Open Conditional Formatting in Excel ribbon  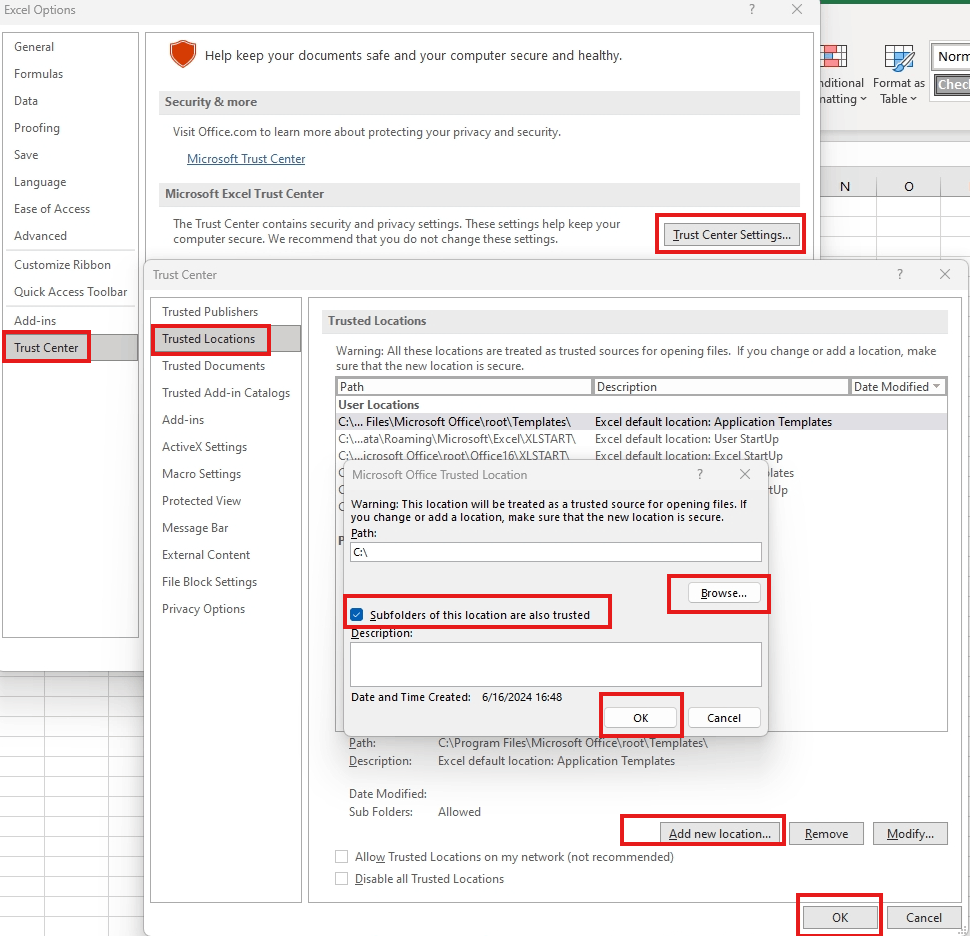pos(842,75)
